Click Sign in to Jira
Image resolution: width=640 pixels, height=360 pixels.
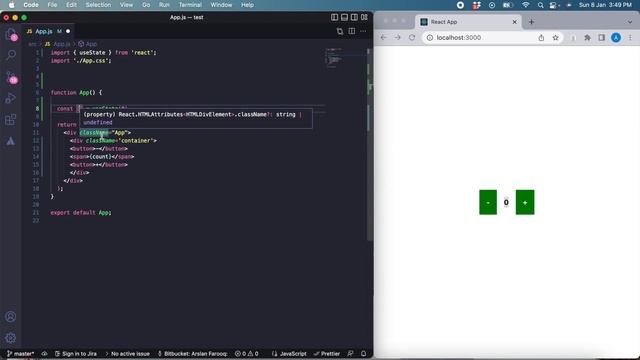pyautogui.click(x=76, y=353)
